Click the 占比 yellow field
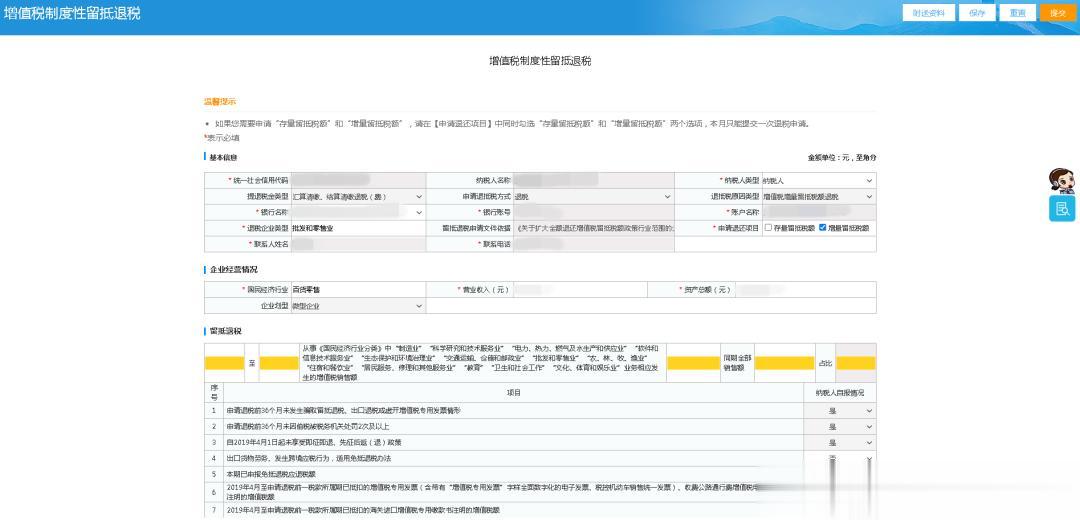 click(x=855, y=363)
